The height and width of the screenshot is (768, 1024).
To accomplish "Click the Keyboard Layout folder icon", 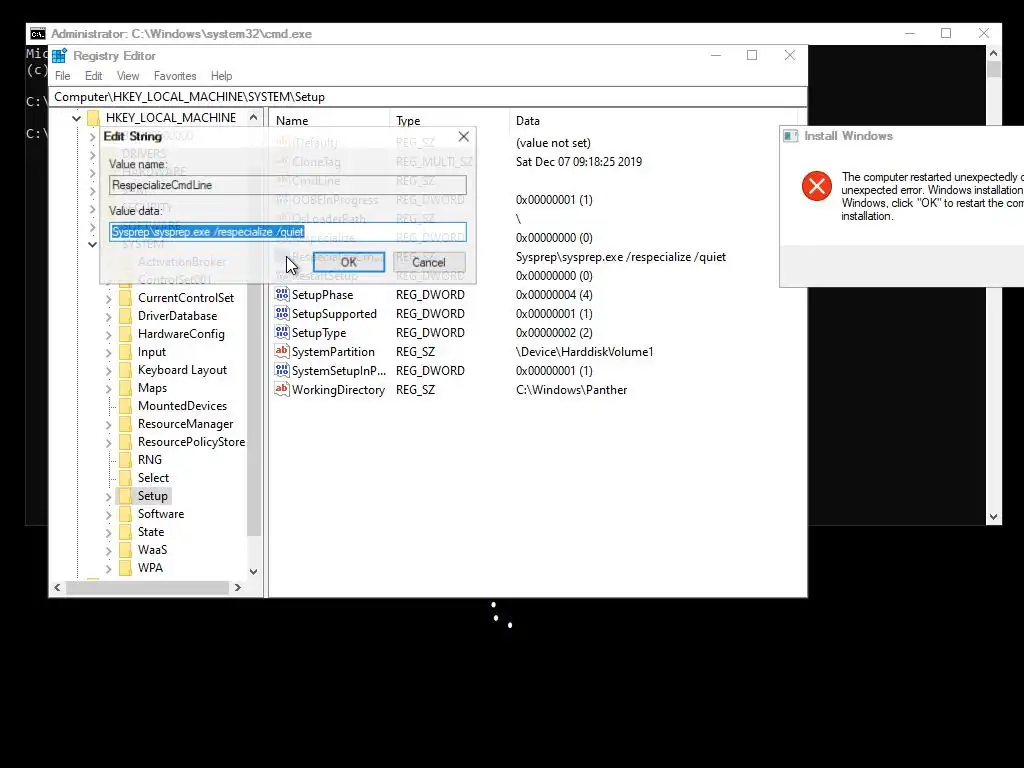I will point(125,370).
